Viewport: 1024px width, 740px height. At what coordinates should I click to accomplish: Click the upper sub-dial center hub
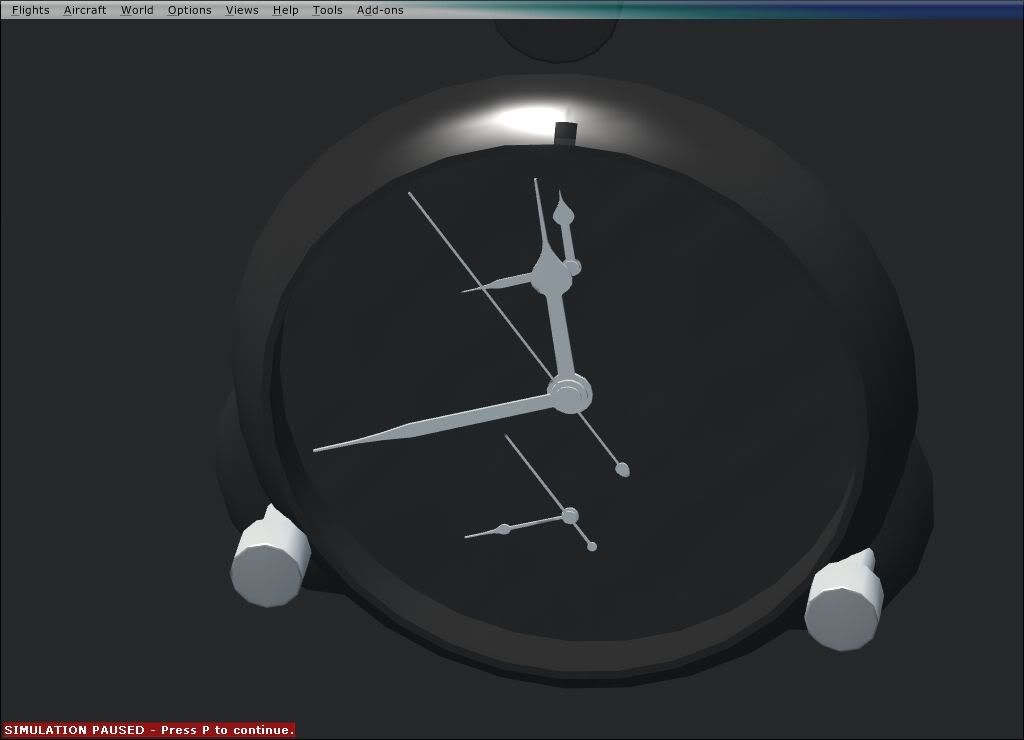(551, 274)
